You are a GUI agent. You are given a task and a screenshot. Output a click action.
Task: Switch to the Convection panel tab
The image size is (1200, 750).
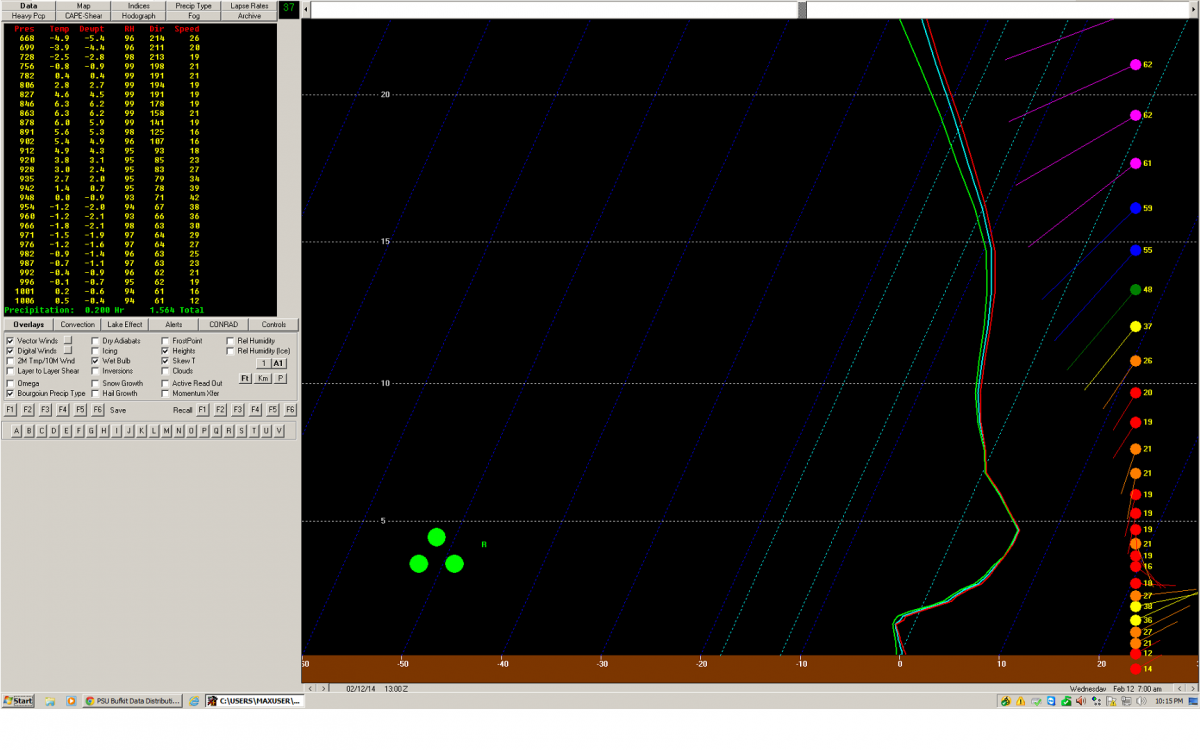point(77,325)
